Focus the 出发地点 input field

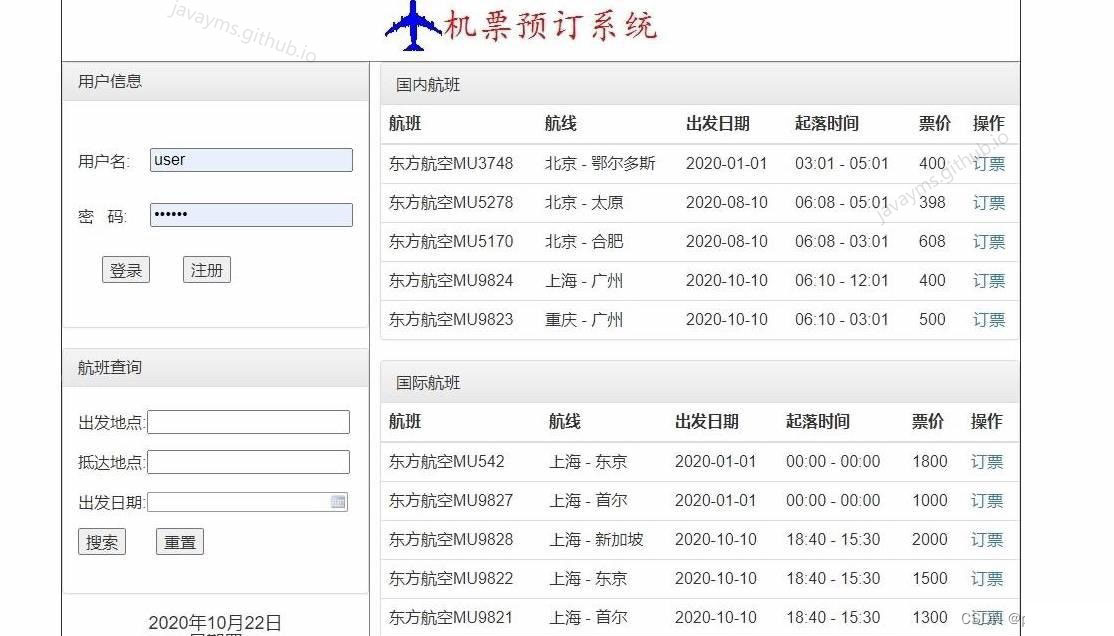(249, 422)
